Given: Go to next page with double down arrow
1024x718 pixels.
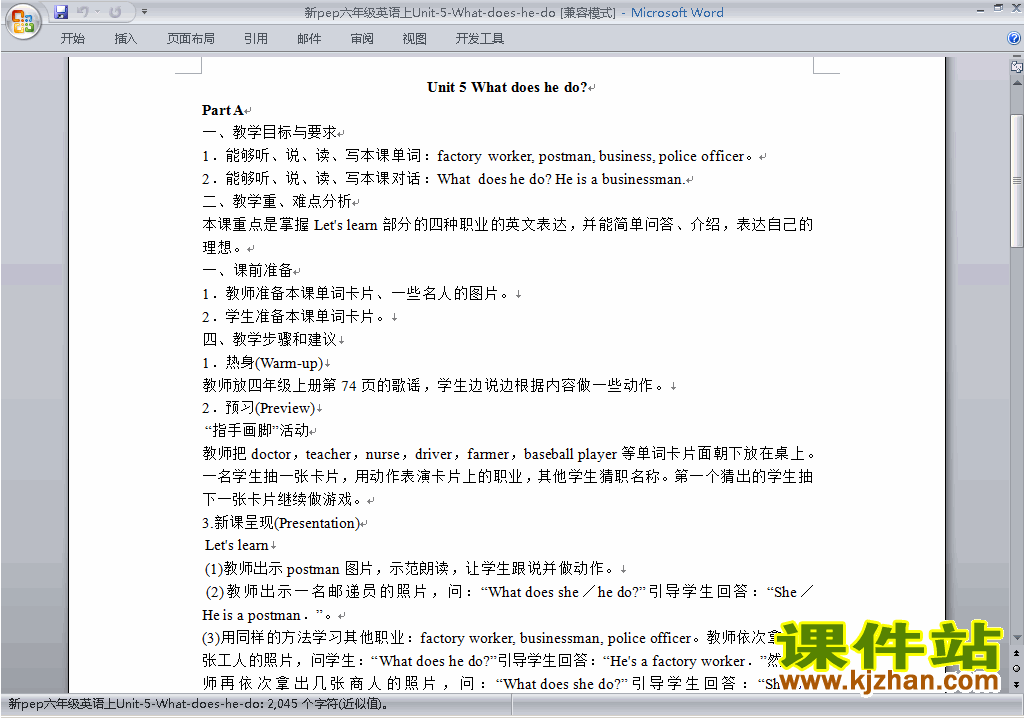Looking at the screenshot, I should click(1017, 684).
